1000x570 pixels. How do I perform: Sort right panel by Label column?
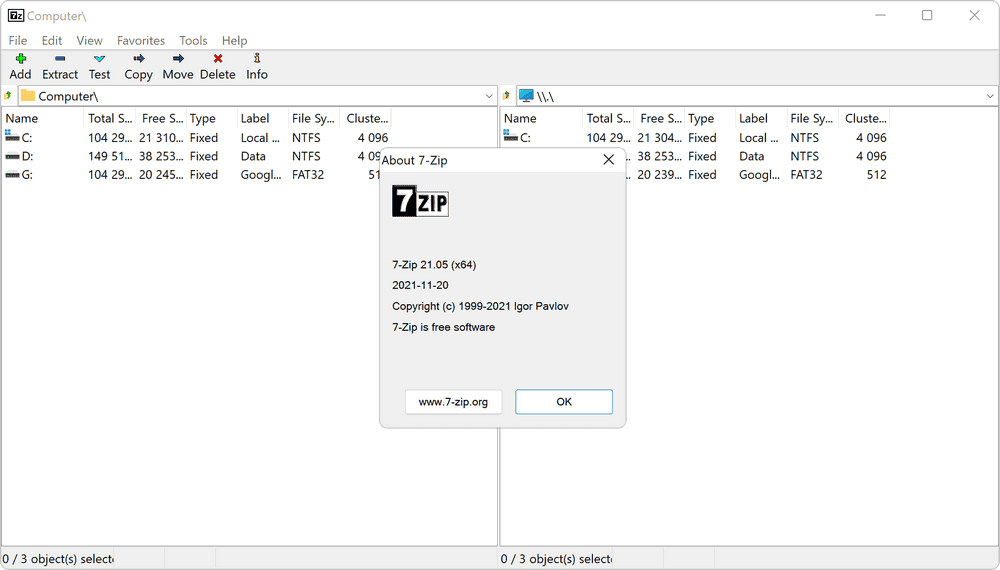(x=761, y=118)
